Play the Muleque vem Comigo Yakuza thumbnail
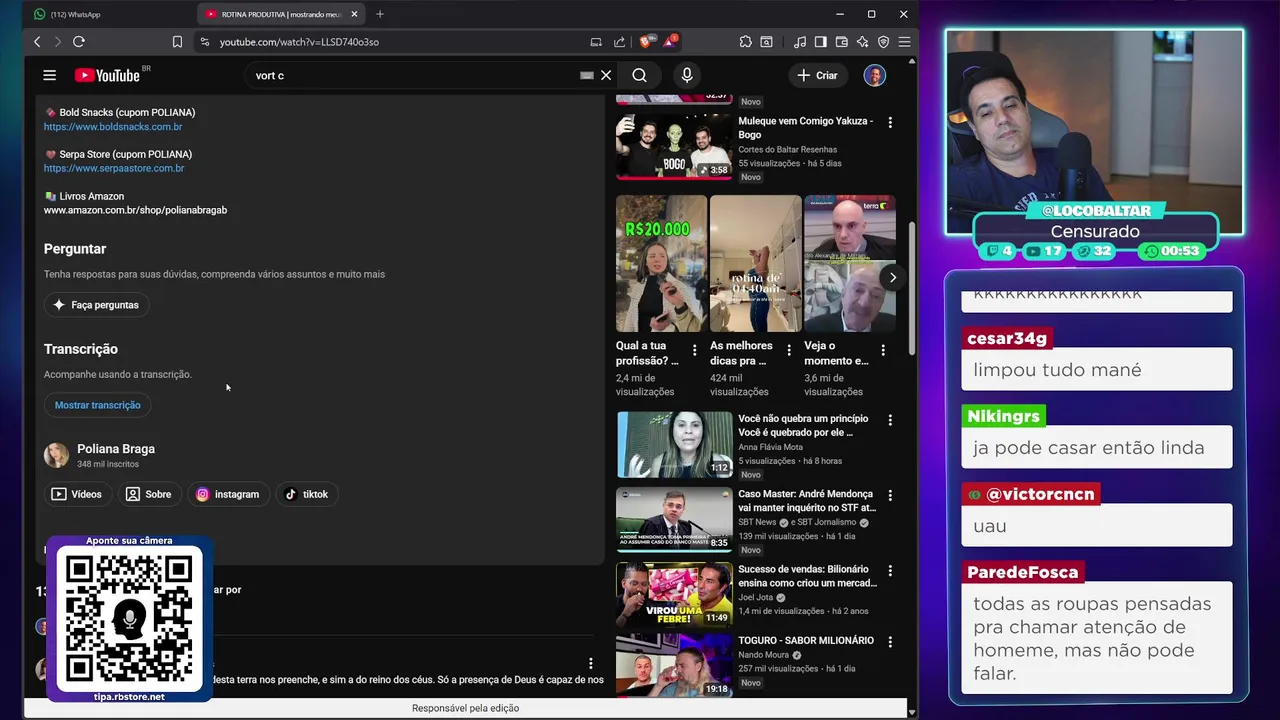1280x720 pixels. click(x=674, y=146)
